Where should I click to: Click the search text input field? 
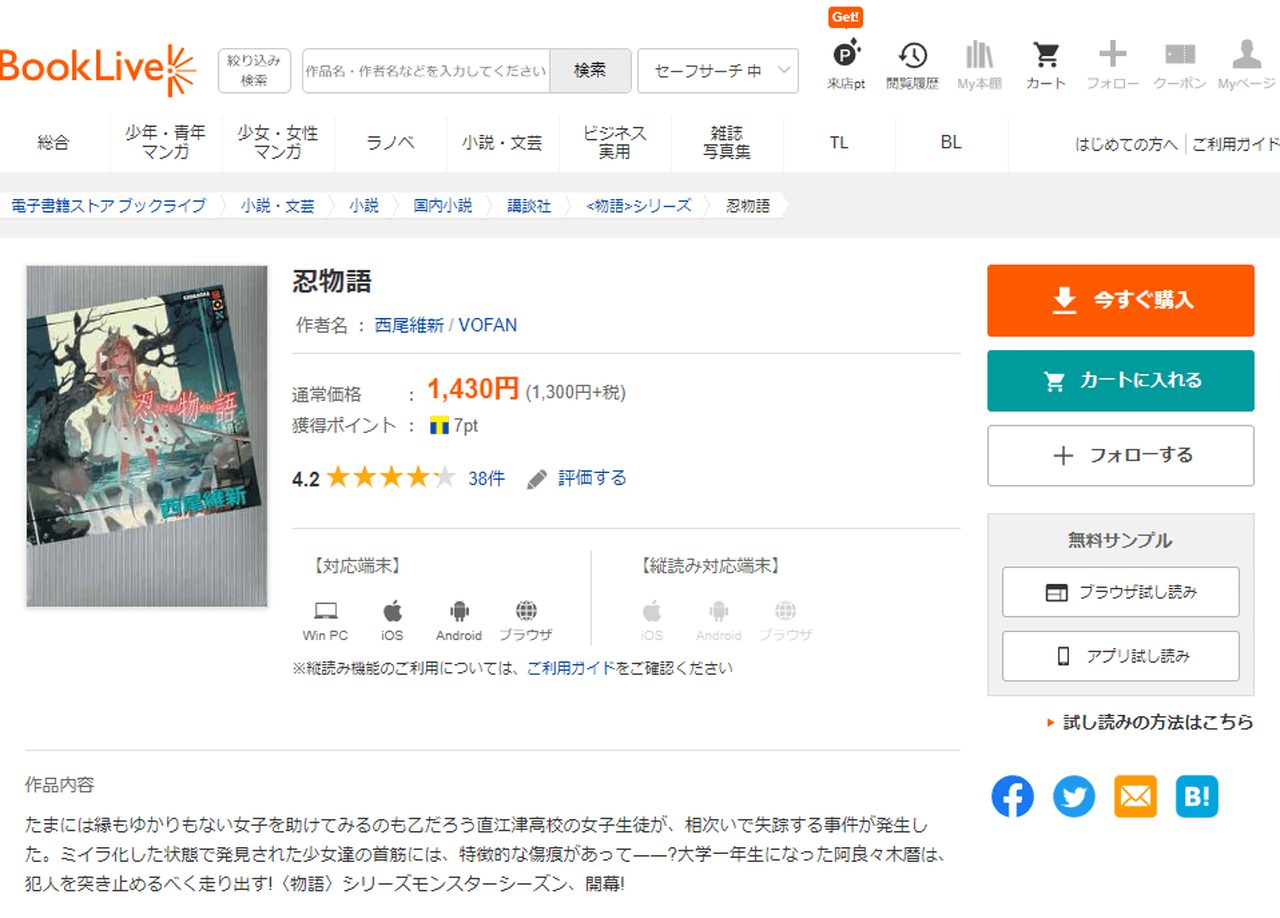click(x=426, y=71)
